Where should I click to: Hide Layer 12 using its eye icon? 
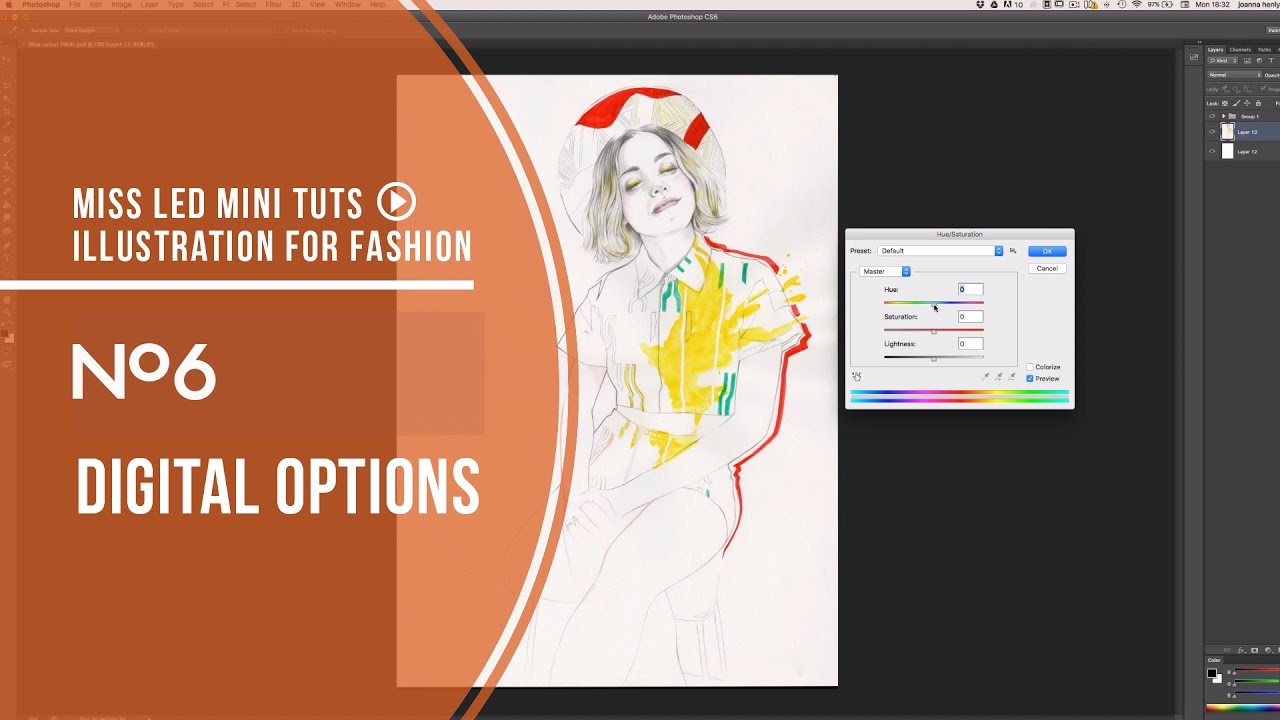point(1212,152)
